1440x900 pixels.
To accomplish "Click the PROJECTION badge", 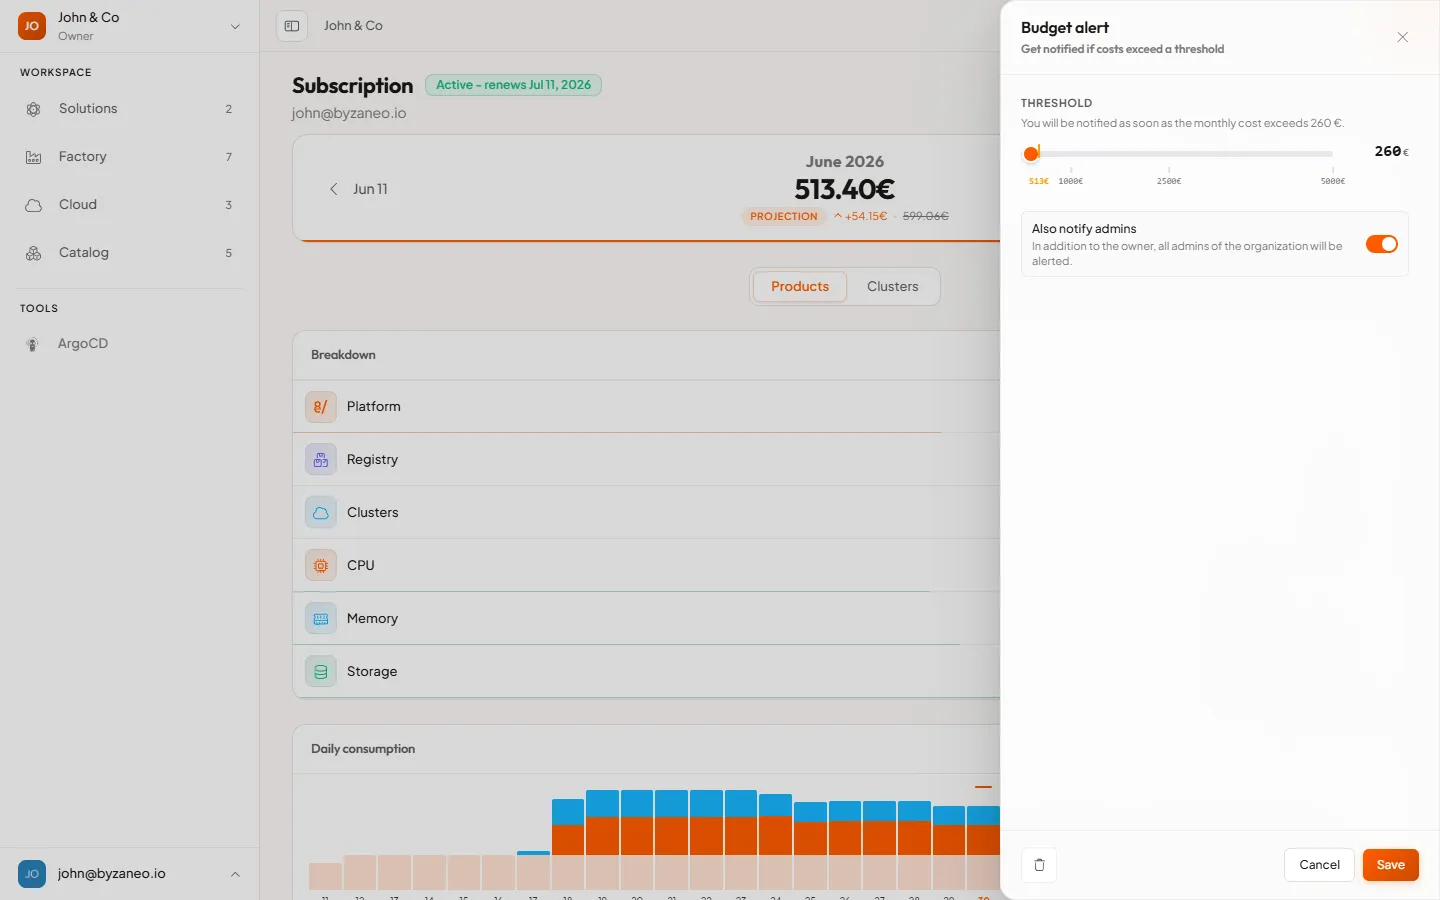I will tap(784, 216).
